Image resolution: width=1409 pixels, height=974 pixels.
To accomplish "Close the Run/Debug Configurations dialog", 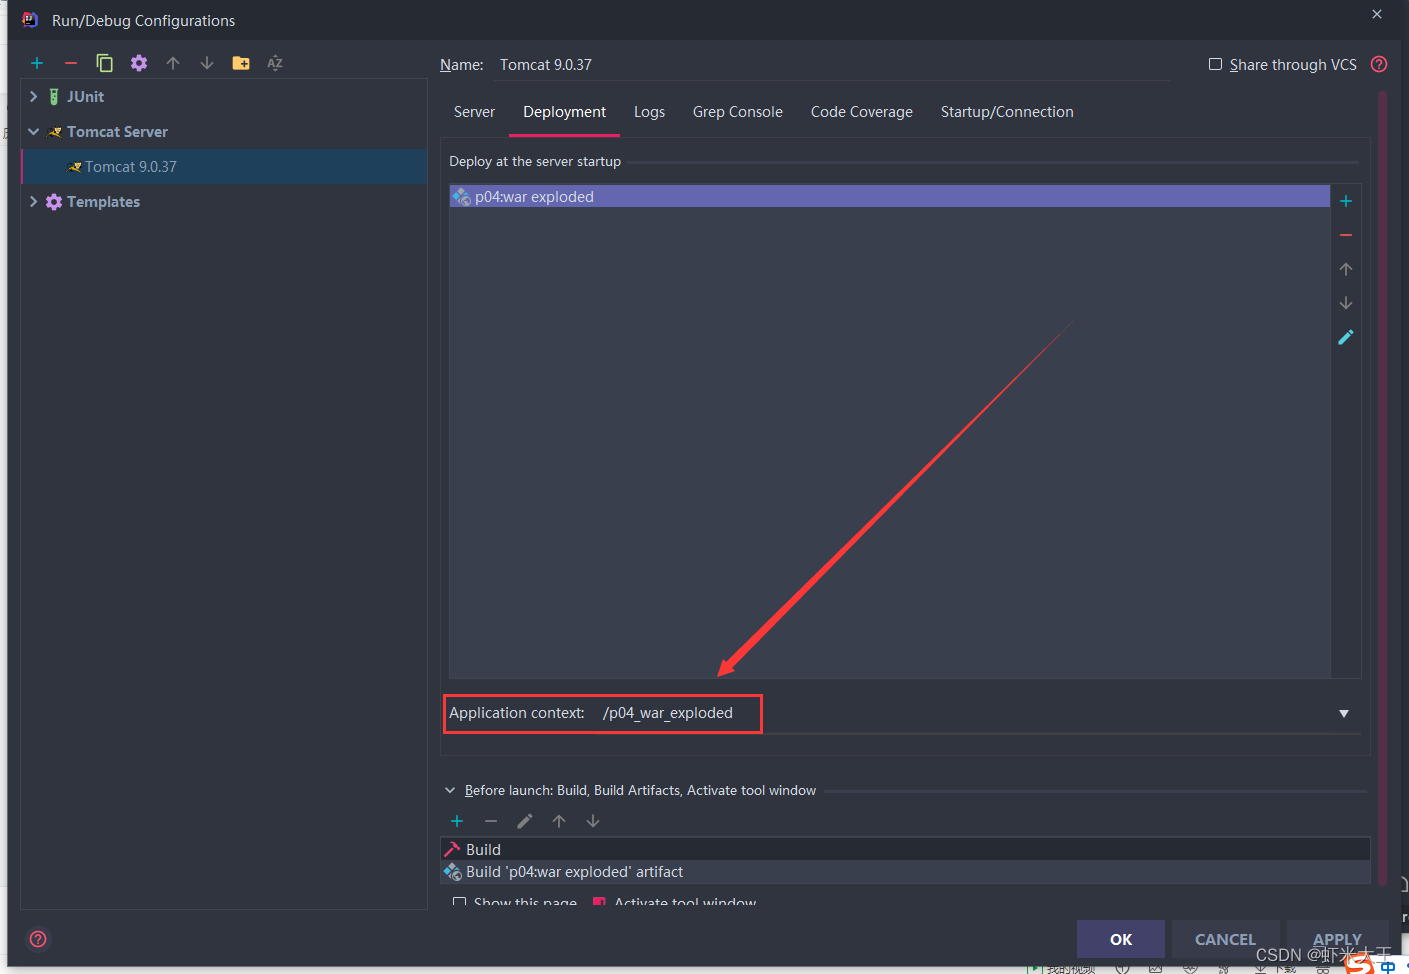I will [1377, 14].
